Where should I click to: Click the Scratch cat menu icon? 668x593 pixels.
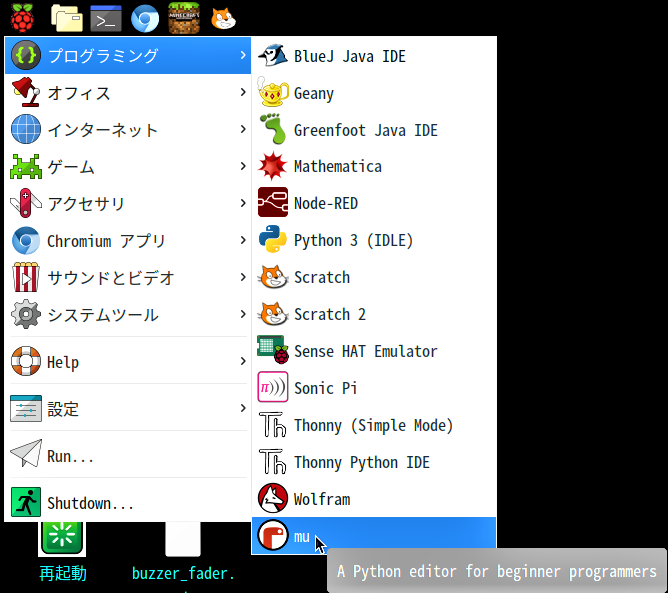(273, 277)
